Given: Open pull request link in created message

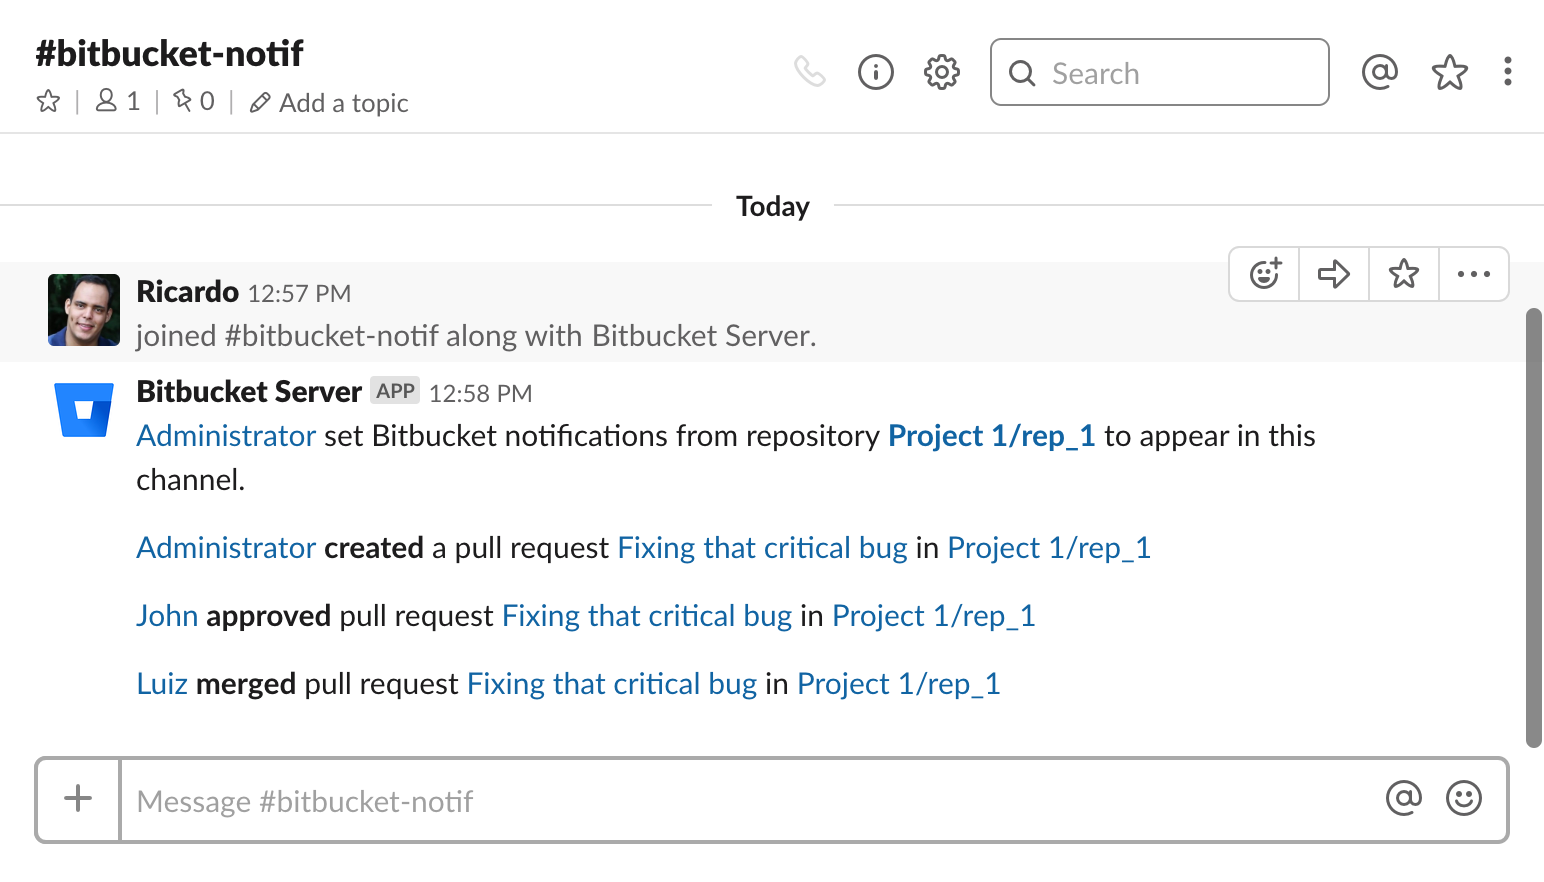Looking at the screenshot, I should [762, 548].
